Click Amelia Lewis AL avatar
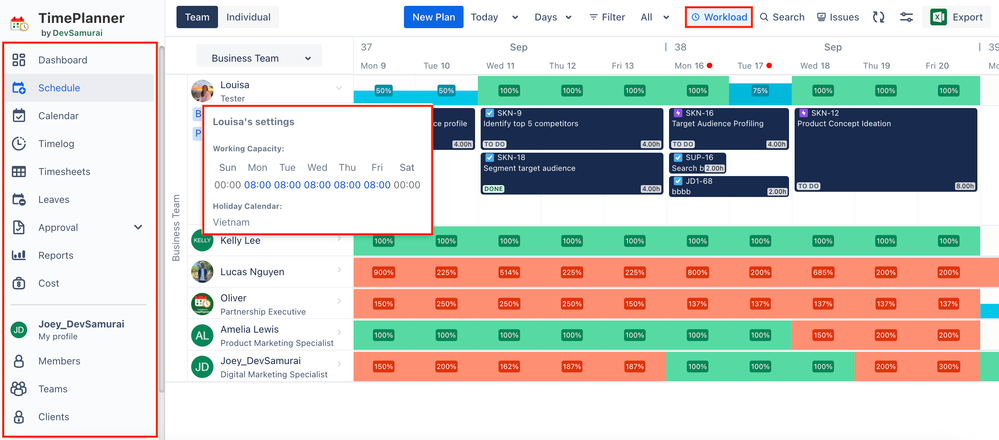The image size is (999, 440). (x=202, y=335)
